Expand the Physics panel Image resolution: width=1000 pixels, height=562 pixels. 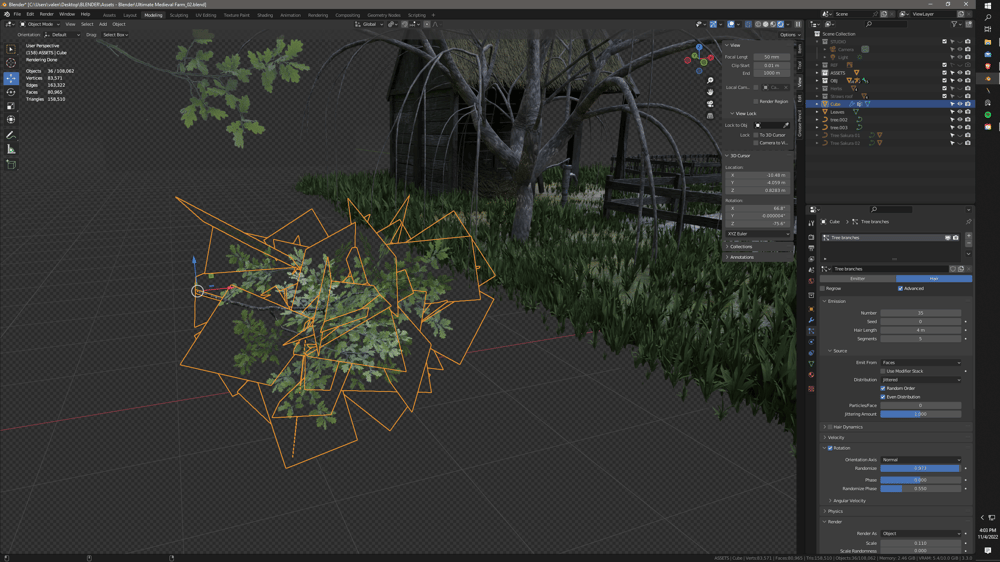pyautogui.click(x=835, y=512)
